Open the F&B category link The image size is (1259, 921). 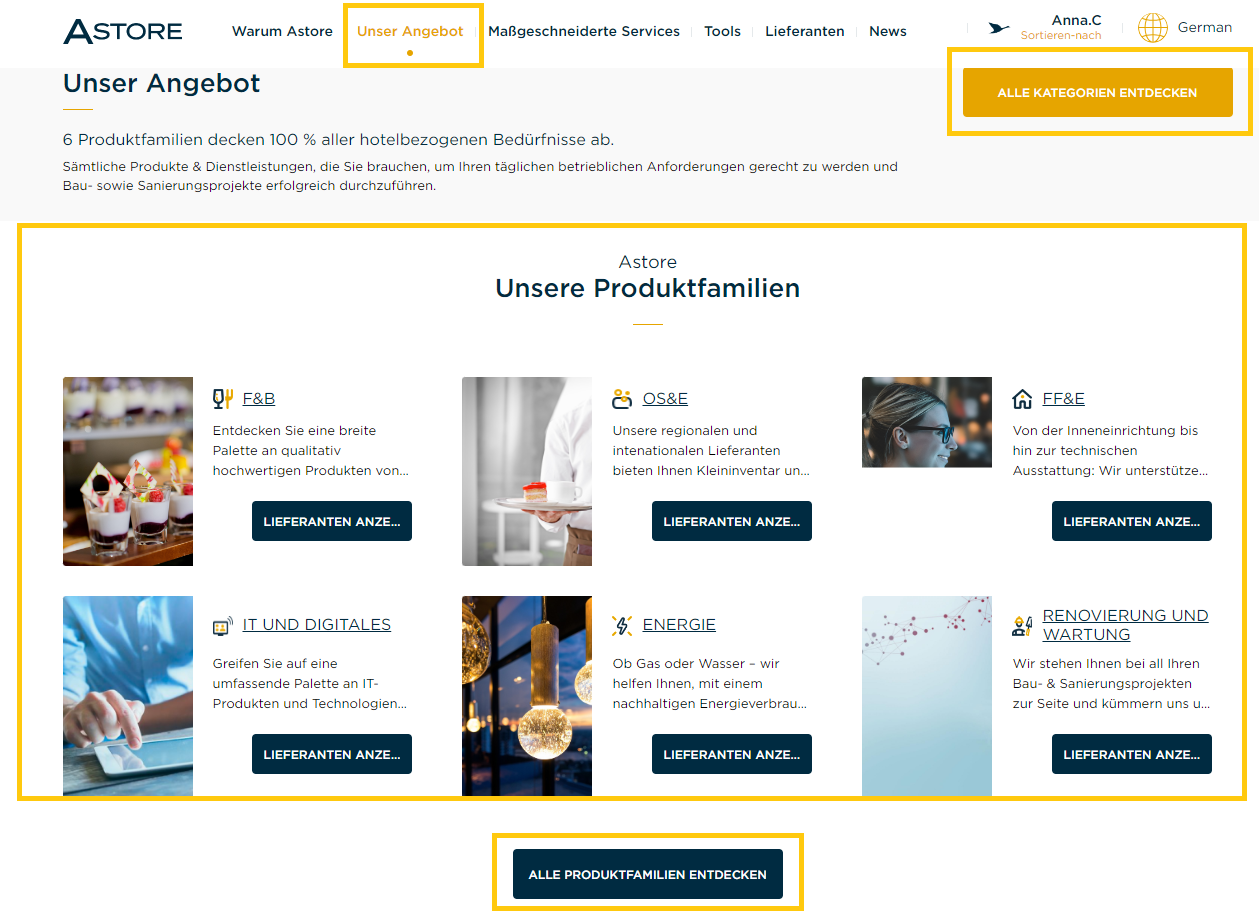coord(259,399)
